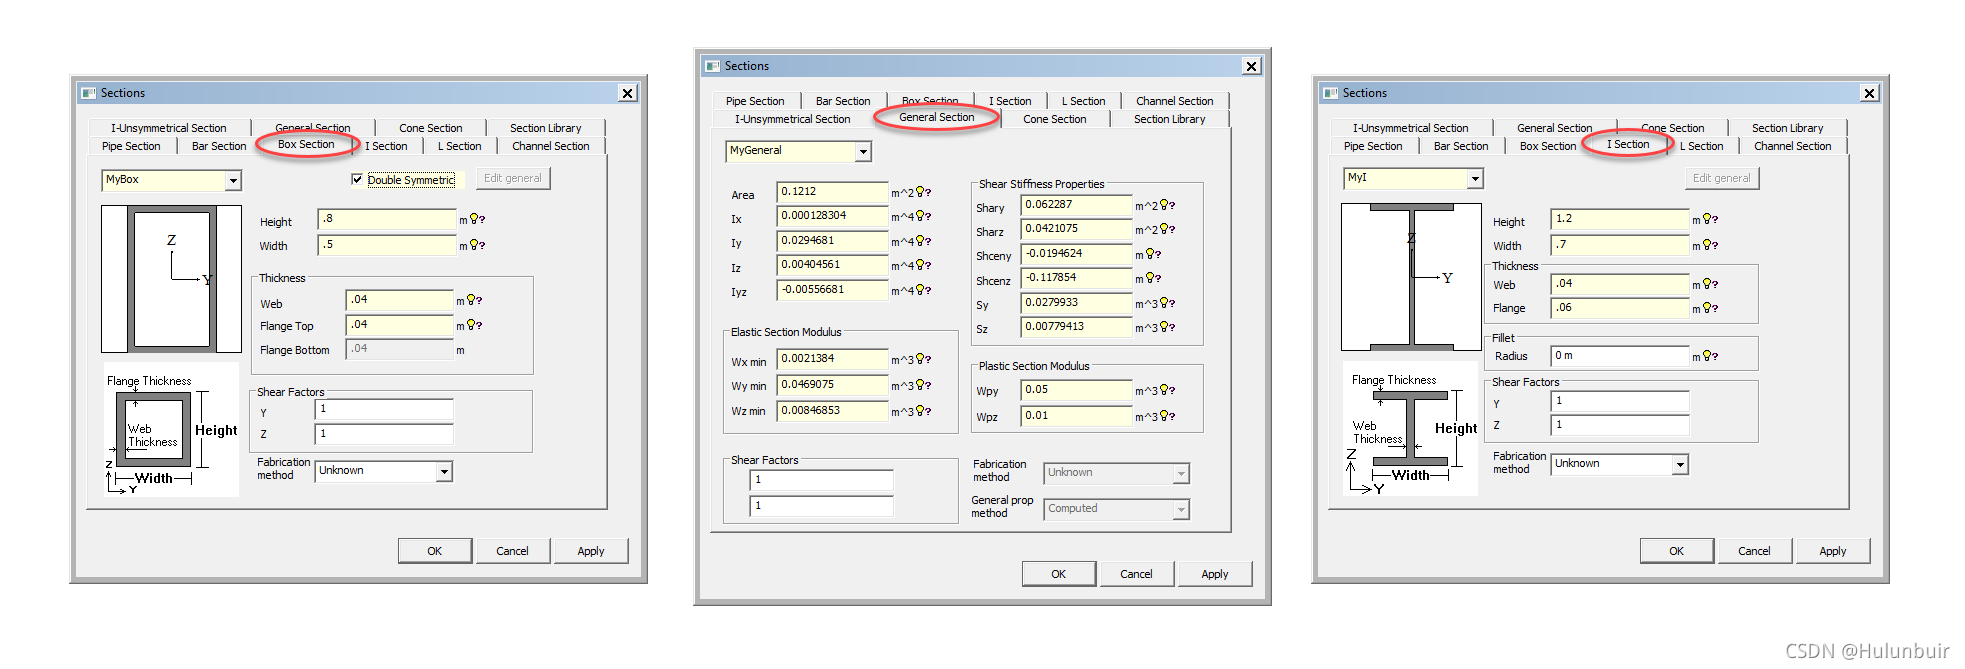Click Fillet Radius field showing 0 m

[1620, 356]
